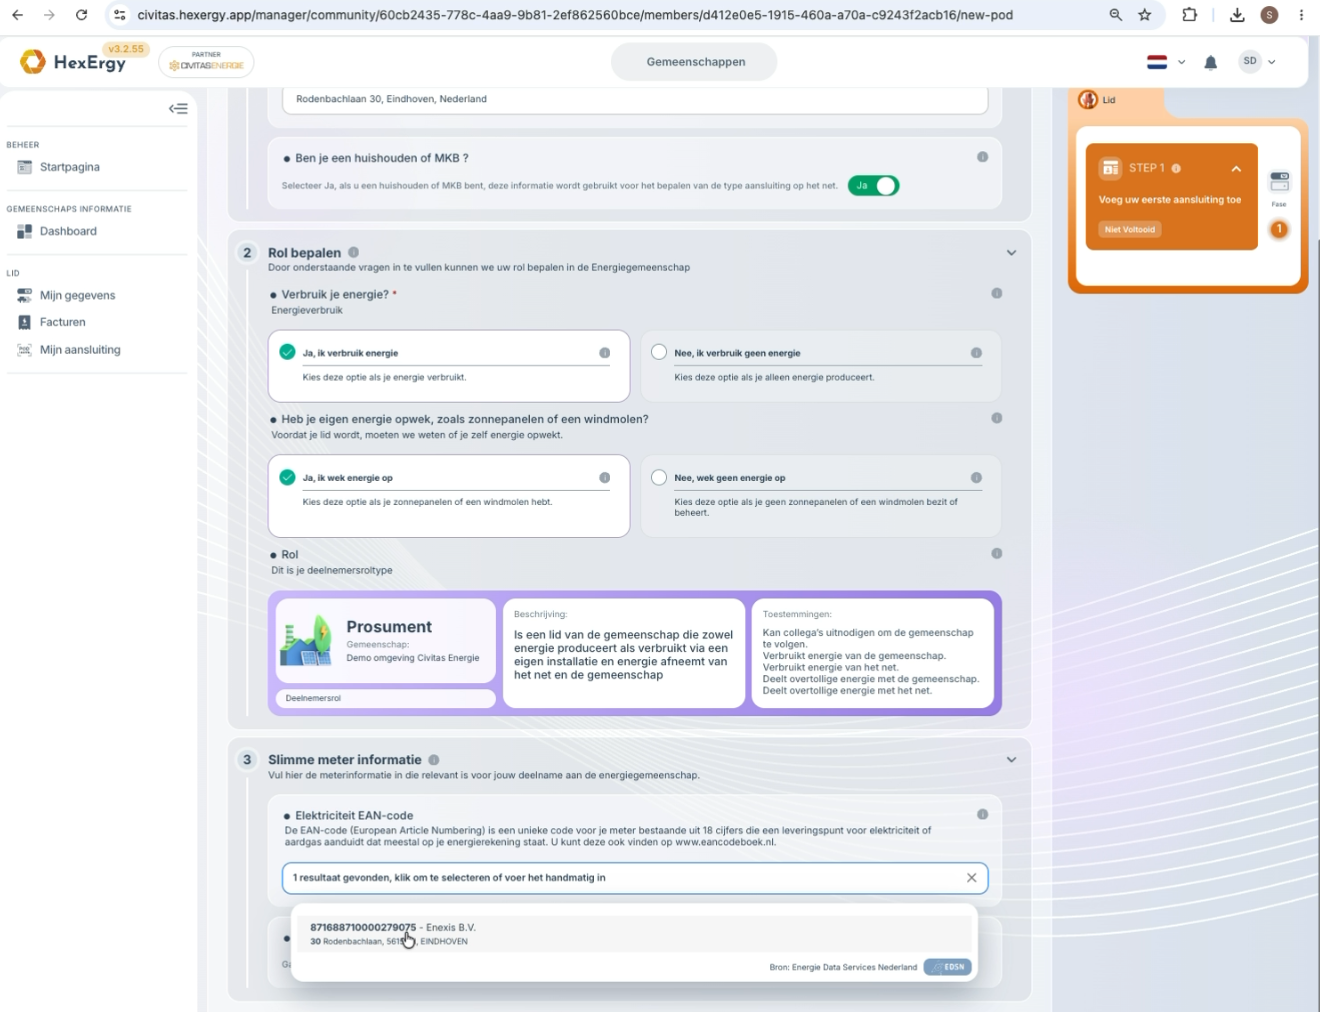Select Nee, ik verbruik geen energie
The height and width of the screenshot is (1012, 1320).
(x=821, y=366)
